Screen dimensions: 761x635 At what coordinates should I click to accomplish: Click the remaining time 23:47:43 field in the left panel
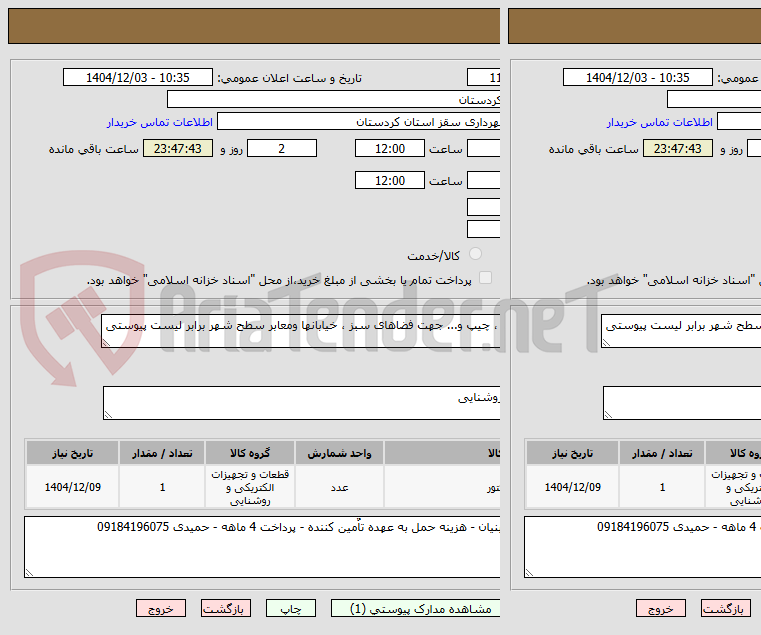pyautogui.click(x=178, y=148)
